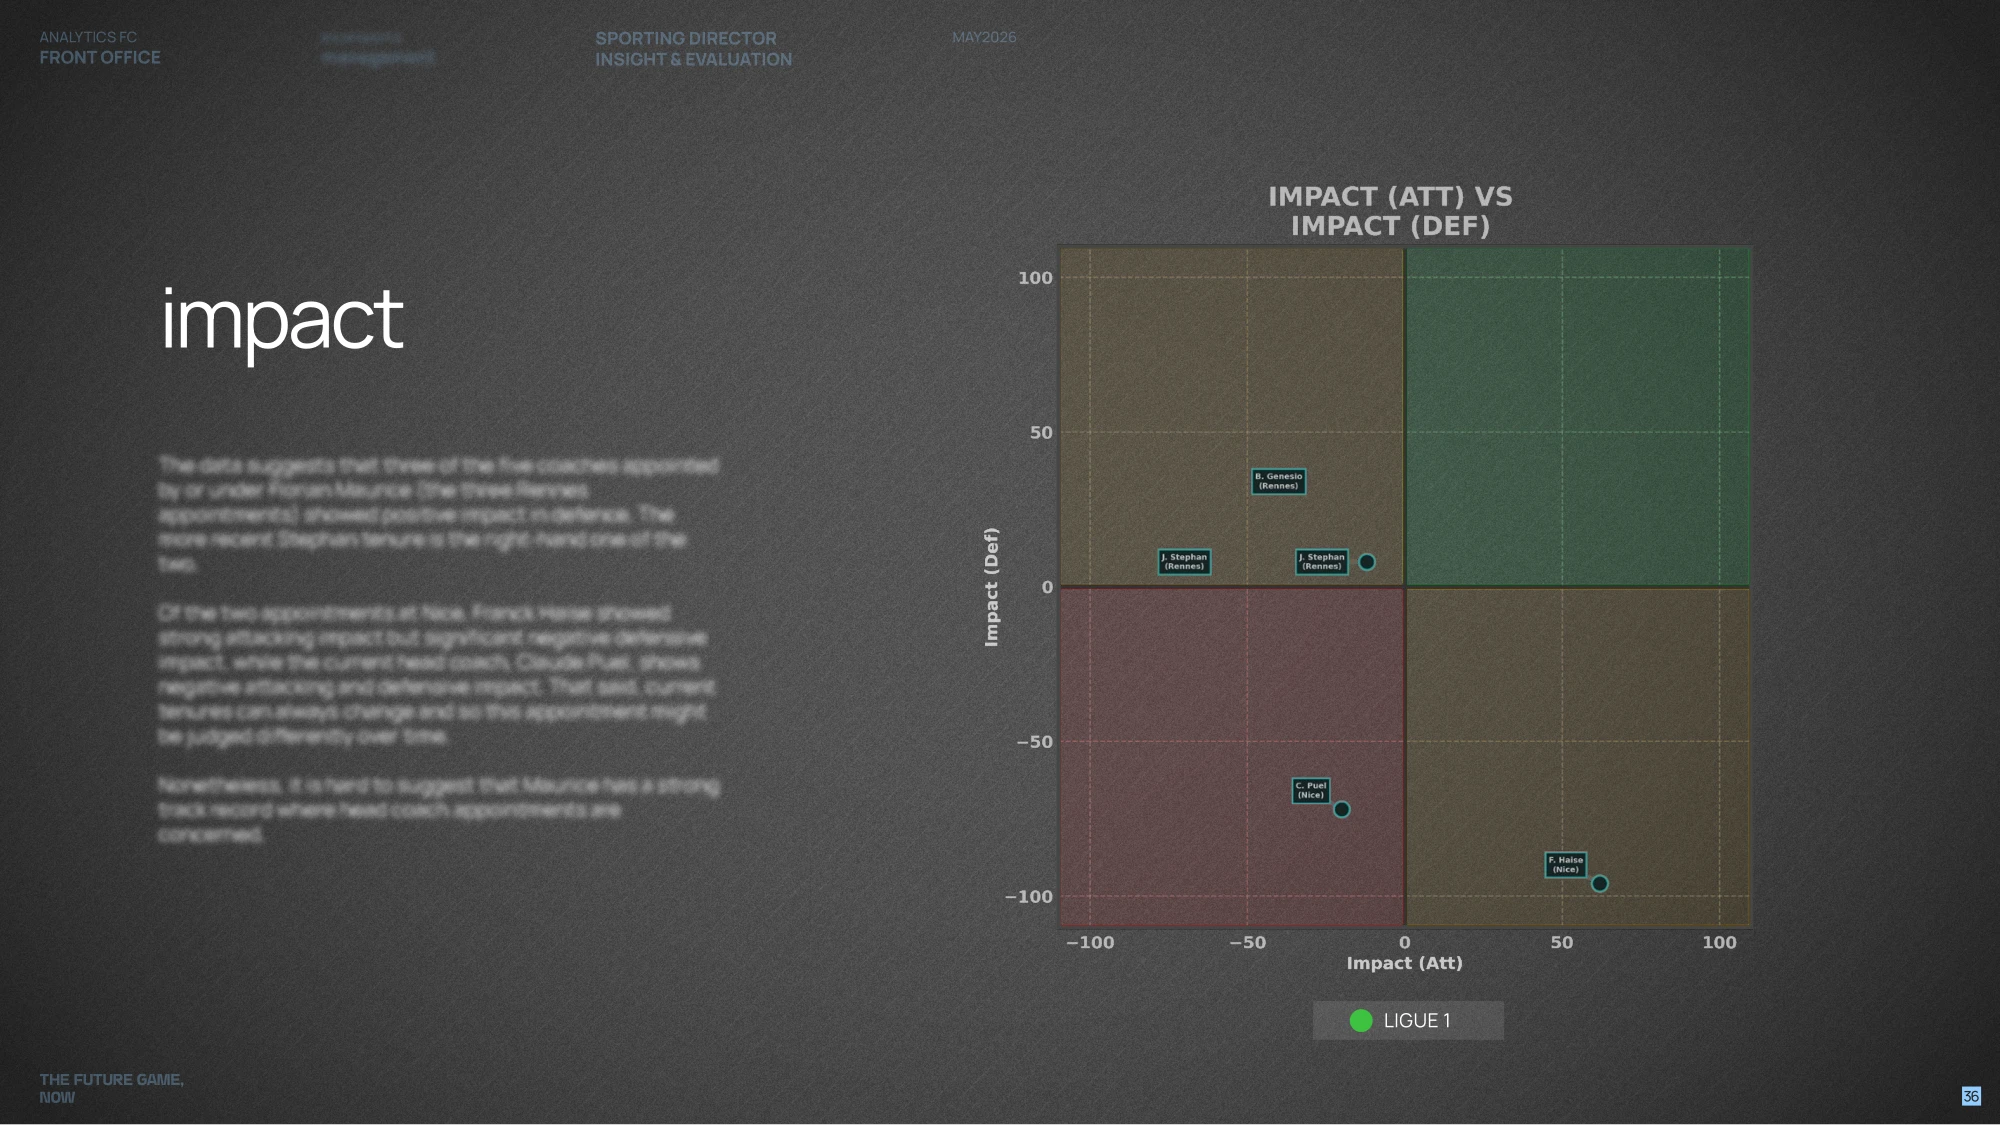Viewport: 2000px width, 1125px height.
Task: Click the green Ligue 1 legend dot
Action: 1361,1020
